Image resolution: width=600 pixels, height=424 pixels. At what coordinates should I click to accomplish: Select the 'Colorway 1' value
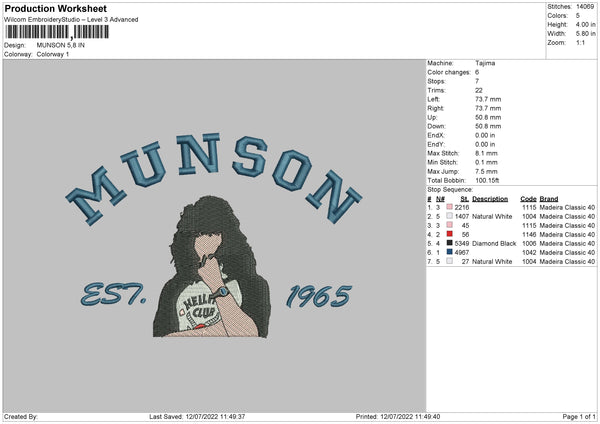click(53, 54)
